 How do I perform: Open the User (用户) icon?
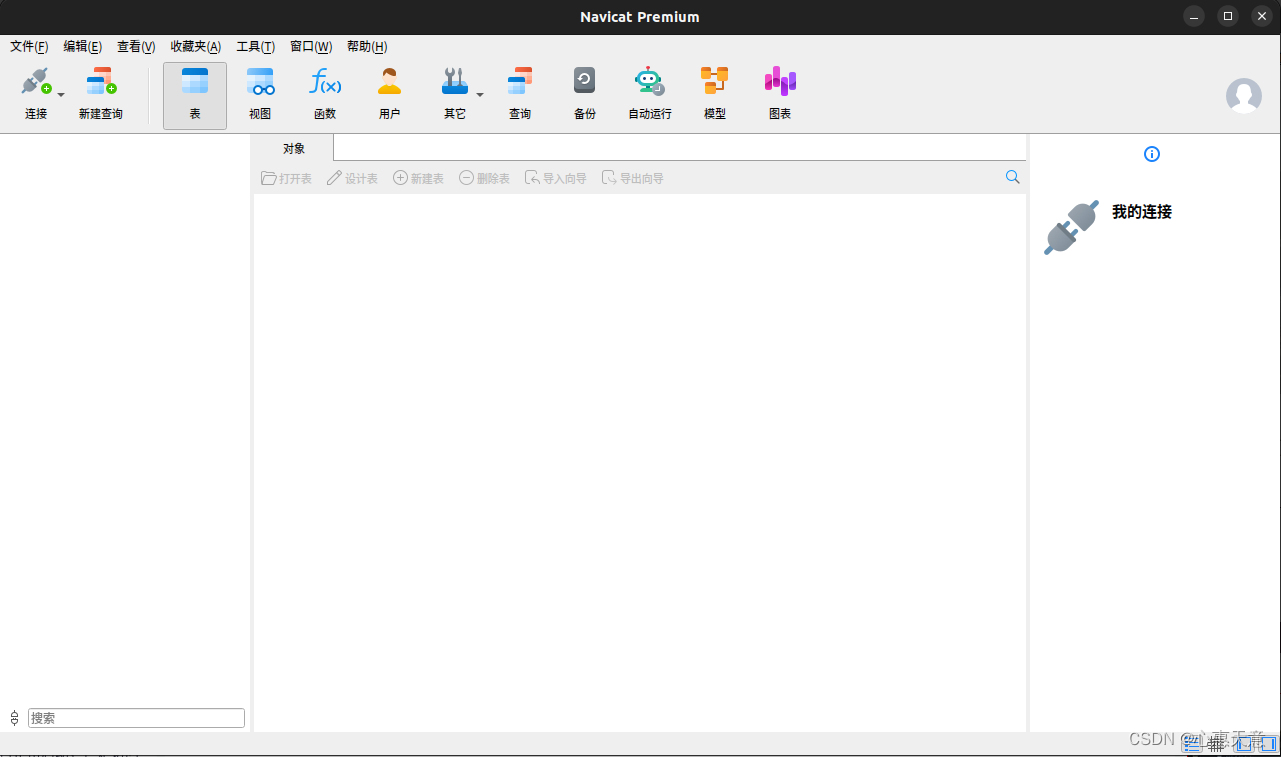[x=390, y=81]
